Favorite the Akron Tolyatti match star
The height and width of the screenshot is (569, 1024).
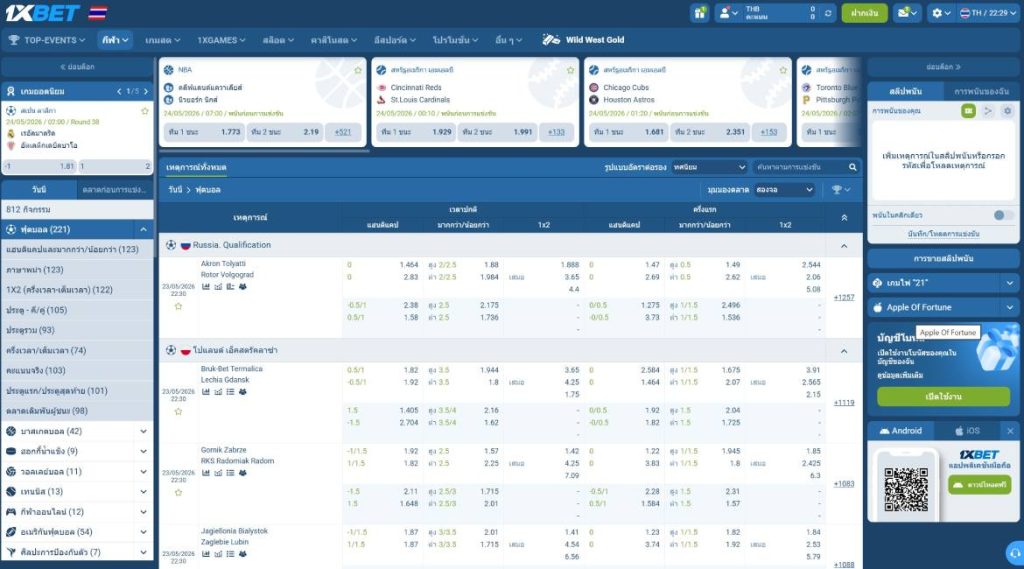click(178, 306)
